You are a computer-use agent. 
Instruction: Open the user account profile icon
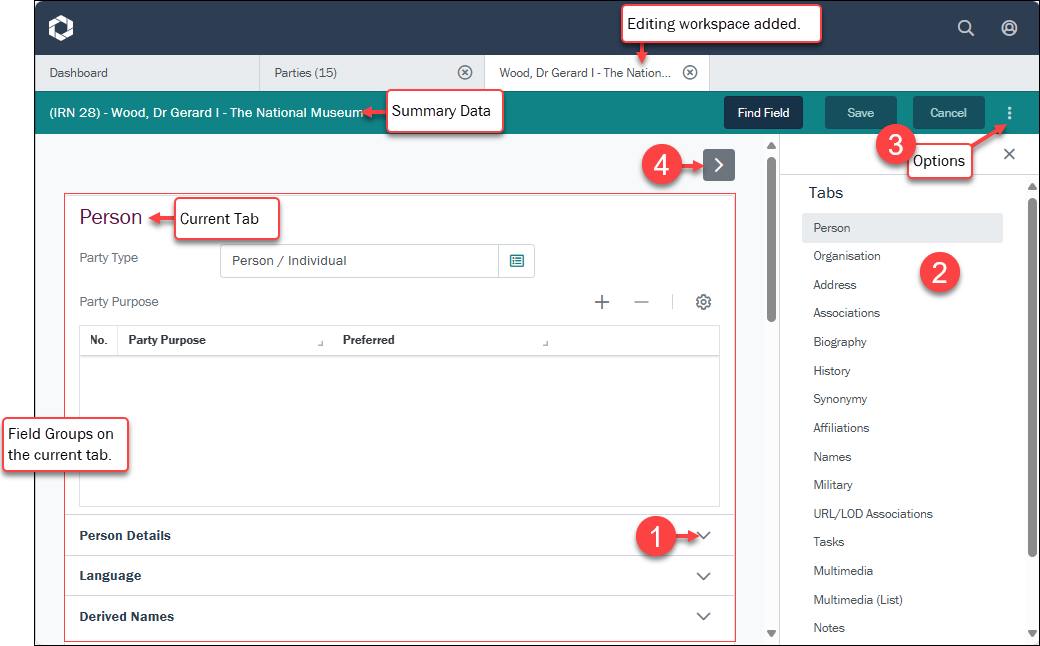coord(1009,28)
